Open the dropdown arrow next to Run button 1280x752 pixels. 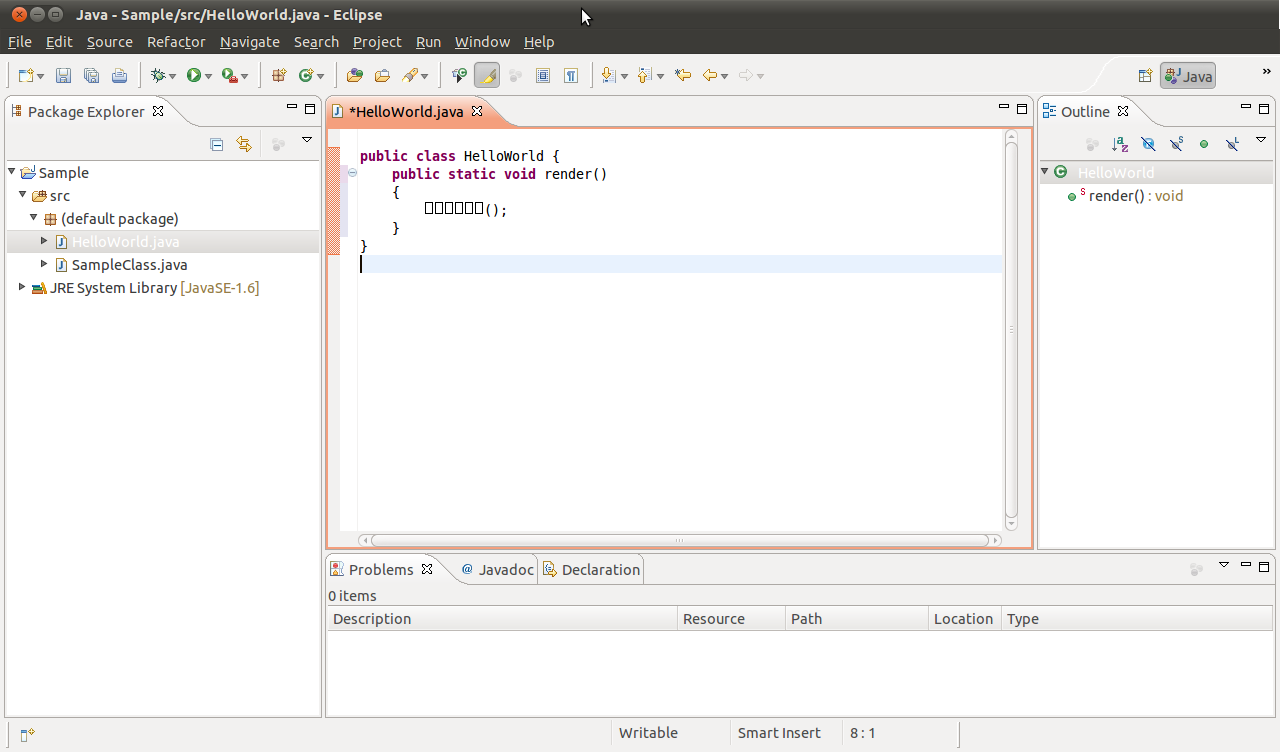209,76
